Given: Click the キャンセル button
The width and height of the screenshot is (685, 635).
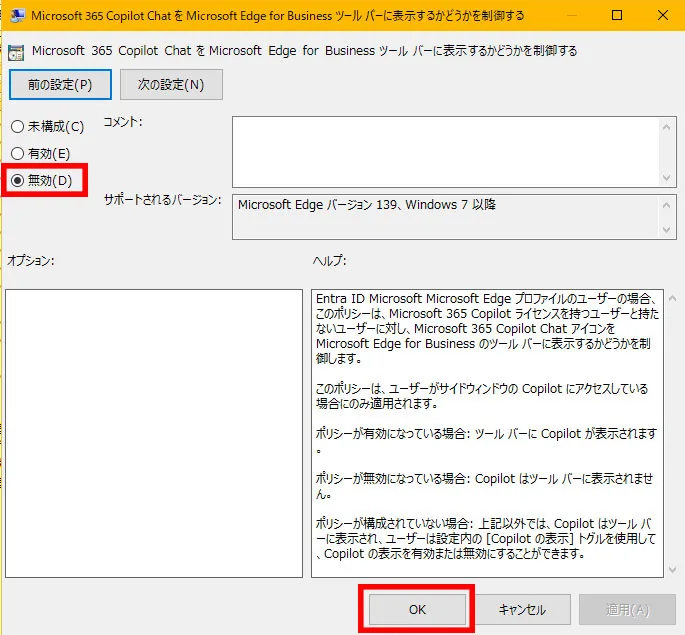Looking at the screenshot, I should point(522,609).
